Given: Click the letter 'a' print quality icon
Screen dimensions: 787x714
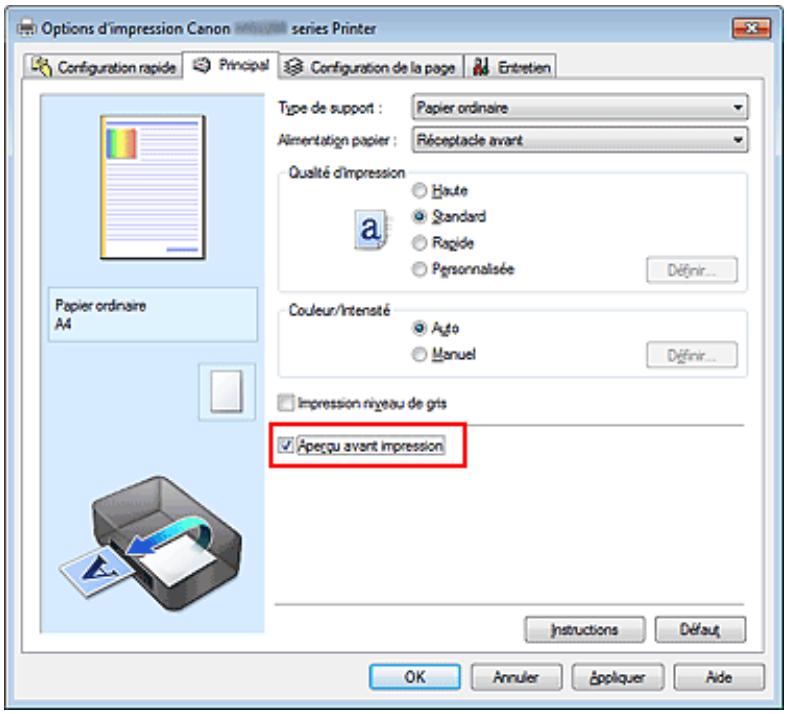Looking at the screenshot, I should pos(371,229).
